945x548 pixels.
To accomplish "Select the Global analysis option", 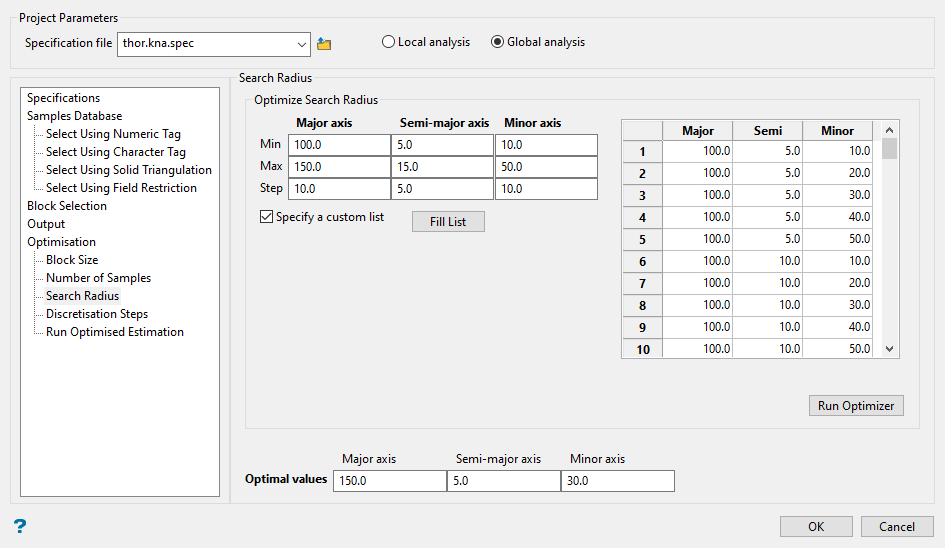I will (497, 43).
